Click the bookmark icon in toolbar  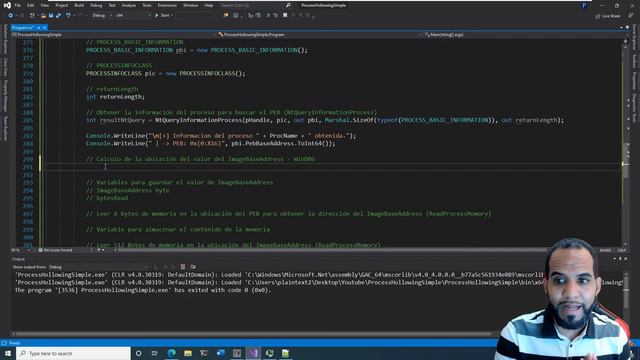coord(285,16)
